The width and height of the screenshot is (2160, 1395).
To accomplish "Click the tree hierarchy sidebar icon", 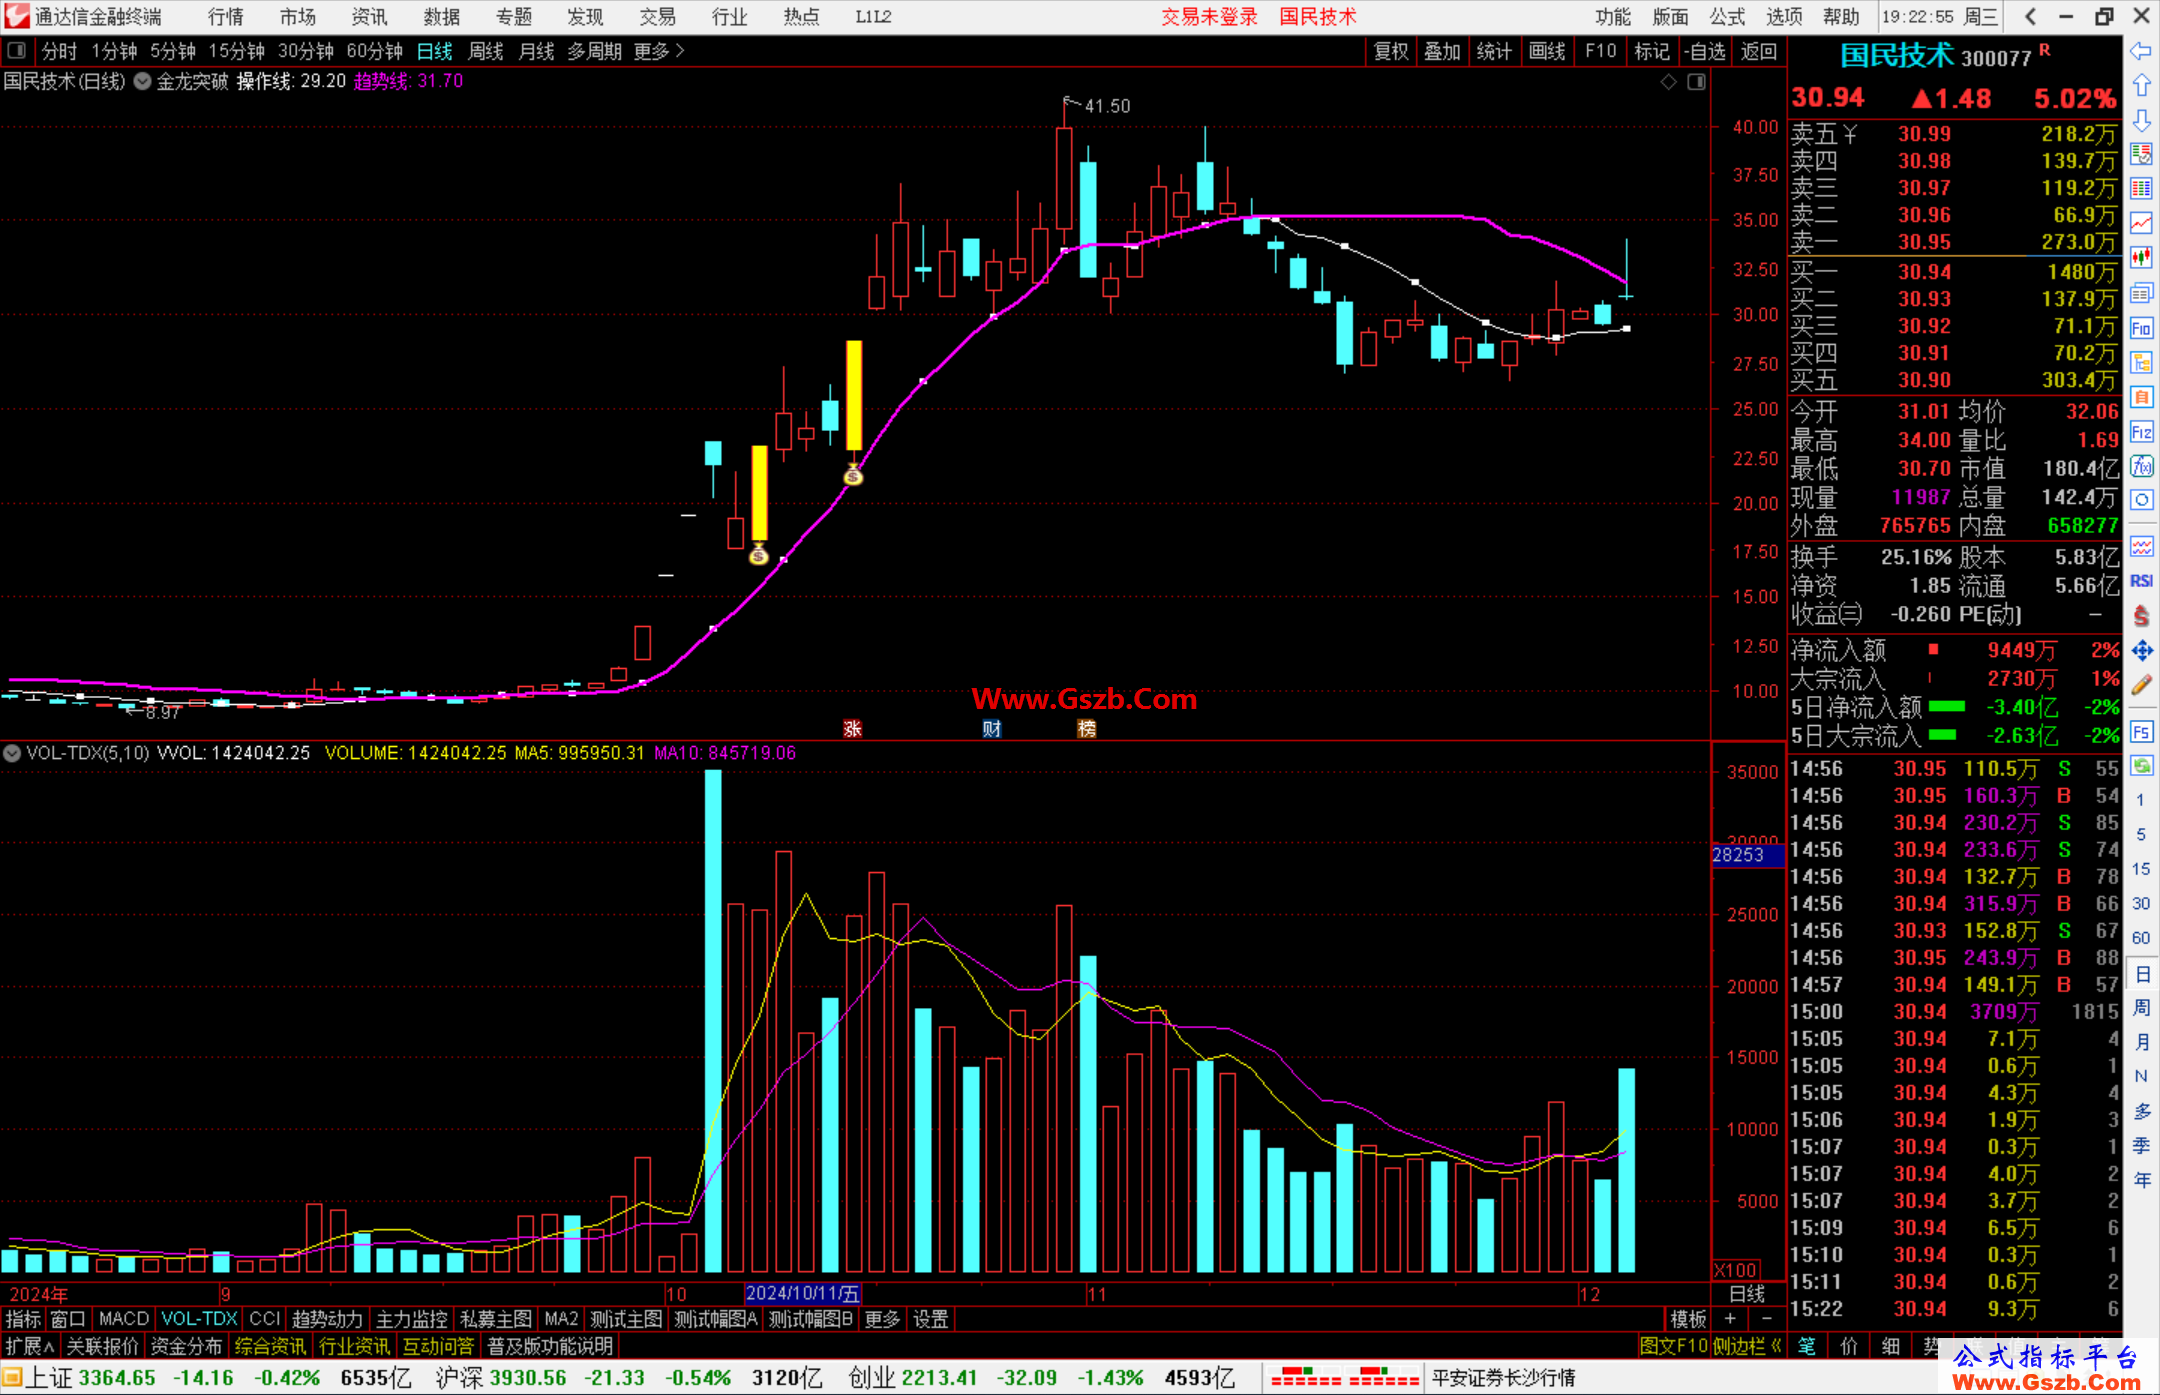I will click(x=2141, y=362).
